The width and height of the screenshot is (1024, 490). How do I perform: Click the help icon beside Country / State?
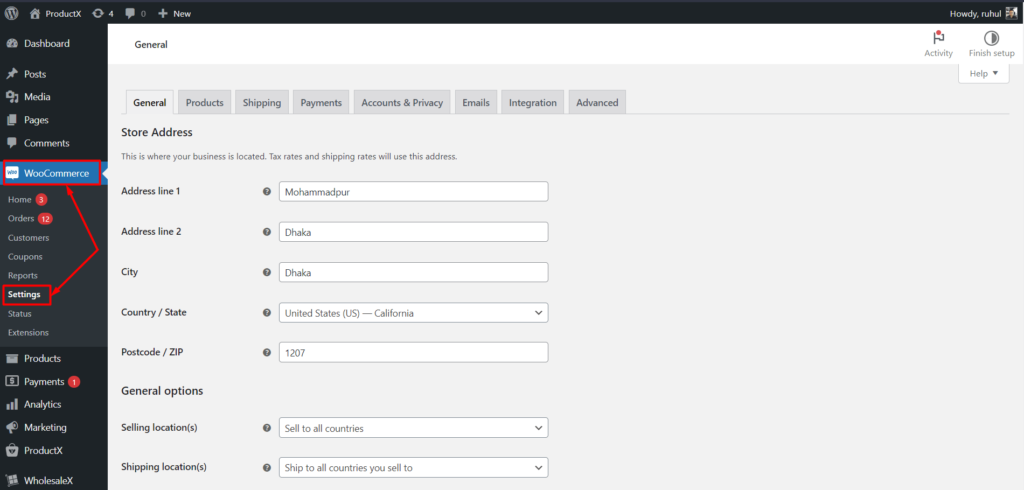[x=266, y=313]
